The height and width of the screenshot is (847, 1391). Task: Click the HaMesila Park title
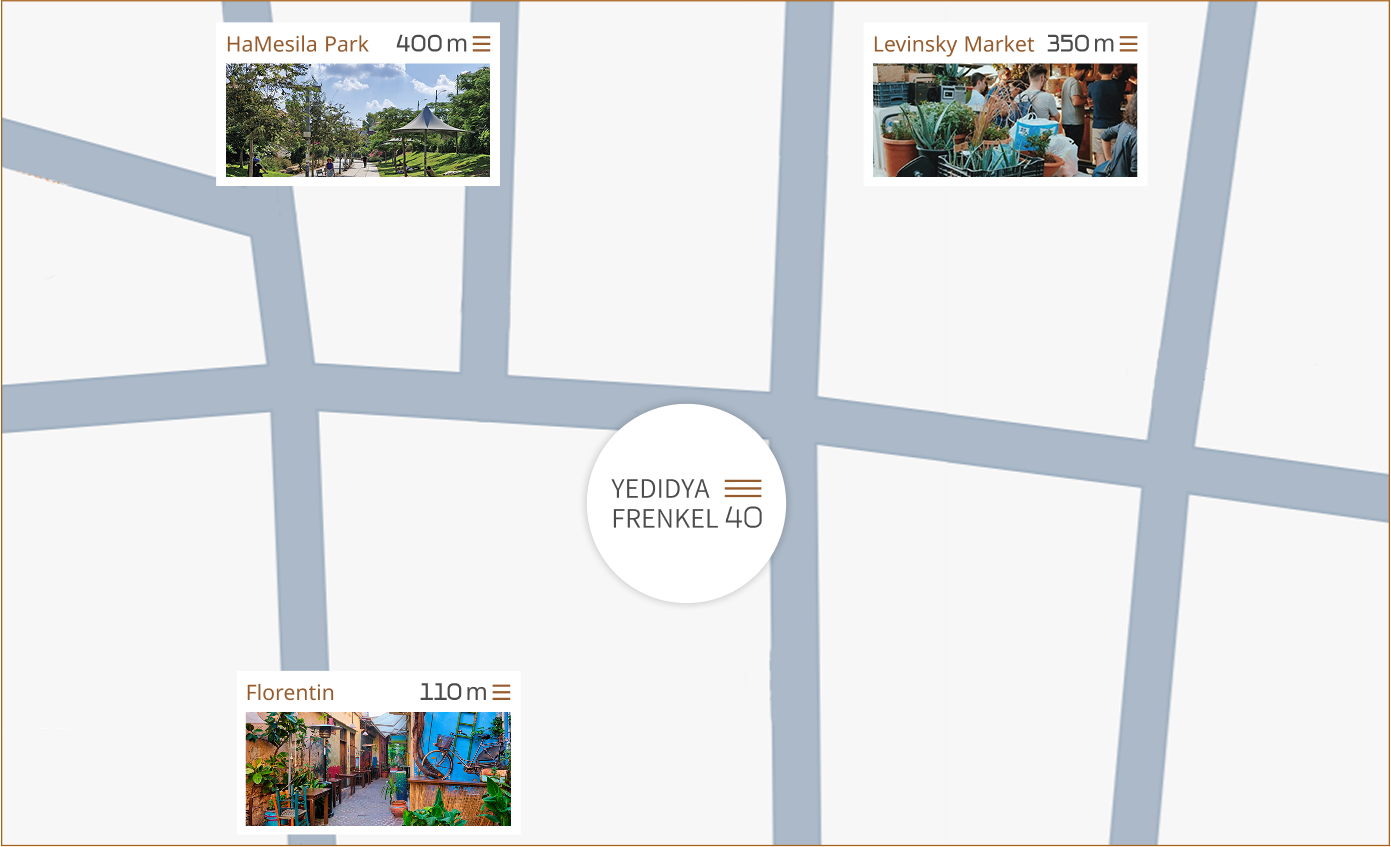pos(297,44)
